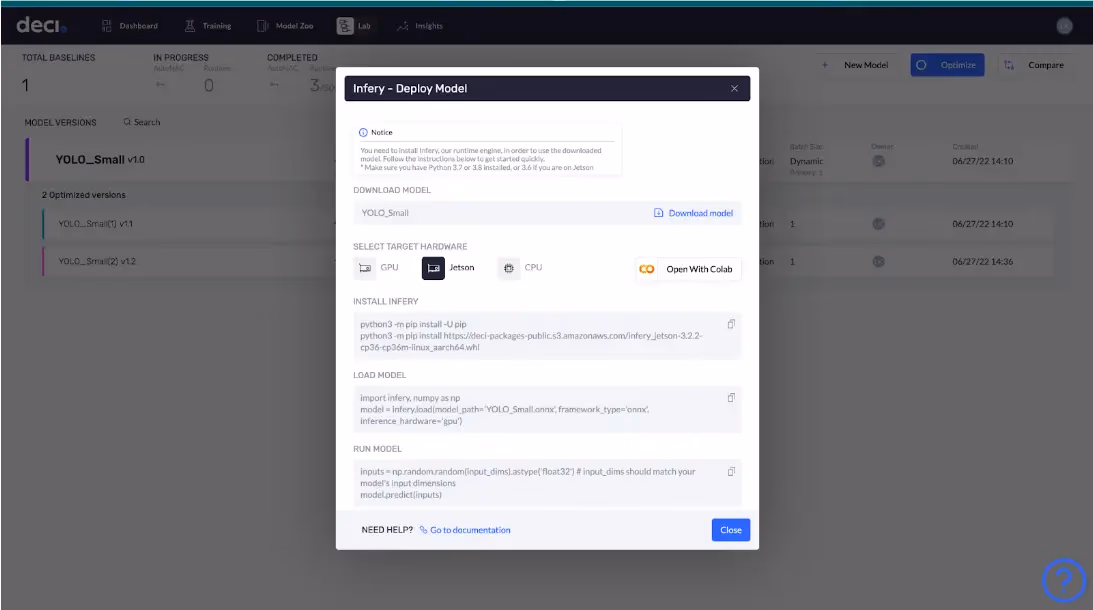This screenshot has width=1093, height=610.
Task: Click the model versions Search field
Action: [x=142, y=122]
